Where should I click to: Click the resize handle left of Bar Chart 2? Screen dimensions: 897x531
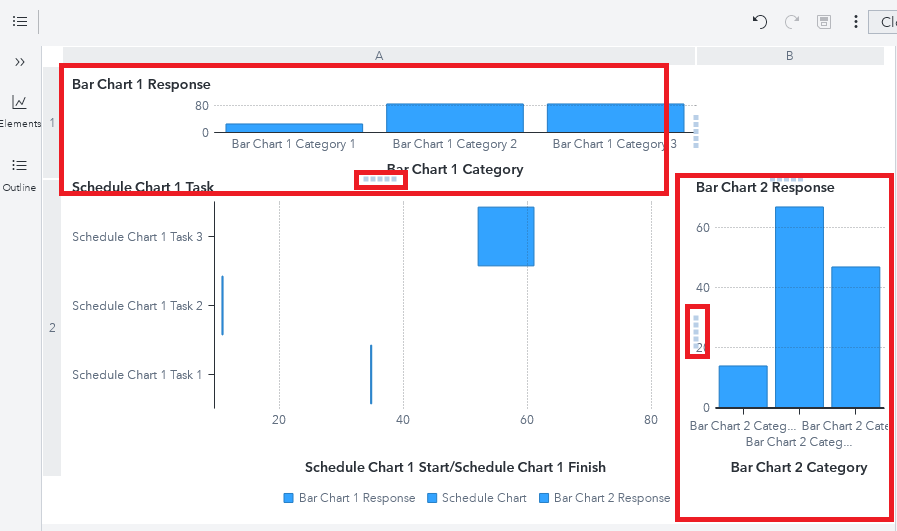coord(697,330)
